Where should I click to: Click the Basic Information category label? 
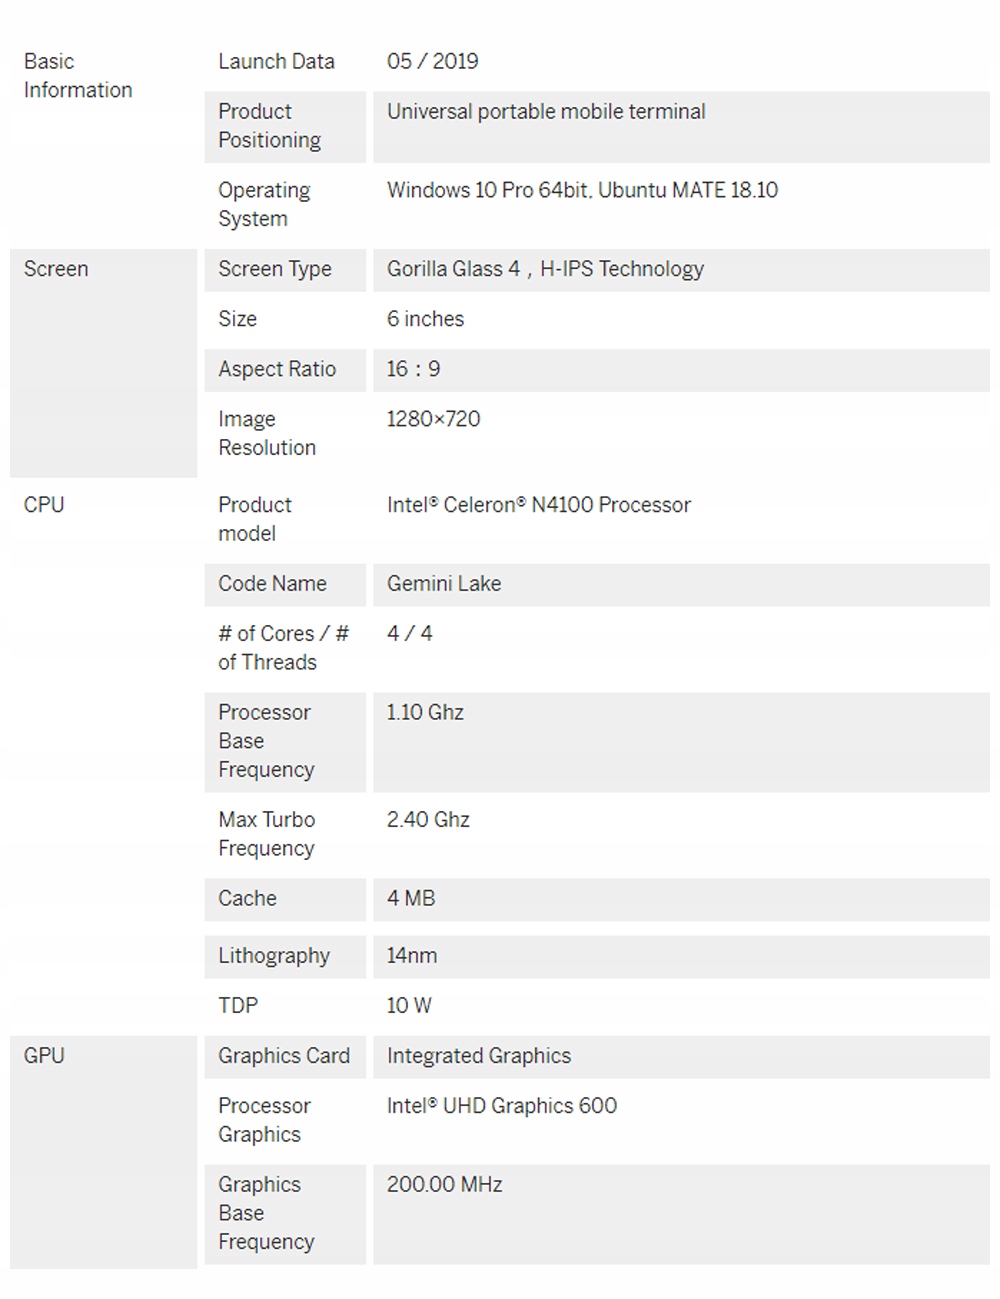pos(77,76)
